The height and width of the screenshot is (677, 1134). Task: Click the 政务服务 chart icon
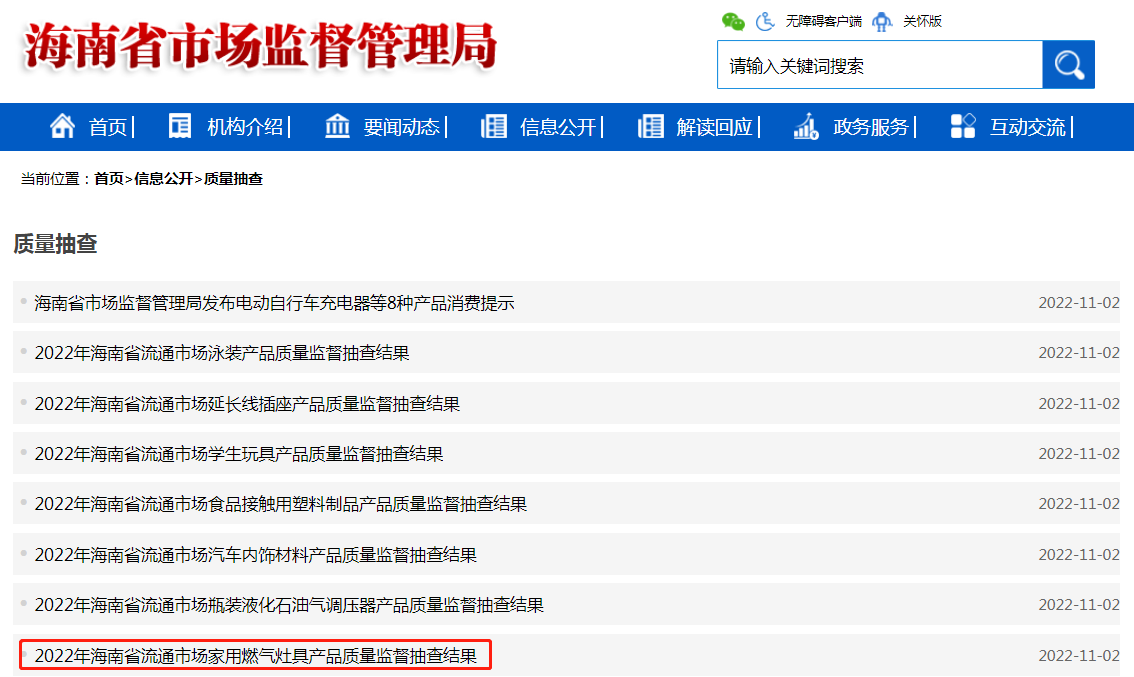point(806,126)
